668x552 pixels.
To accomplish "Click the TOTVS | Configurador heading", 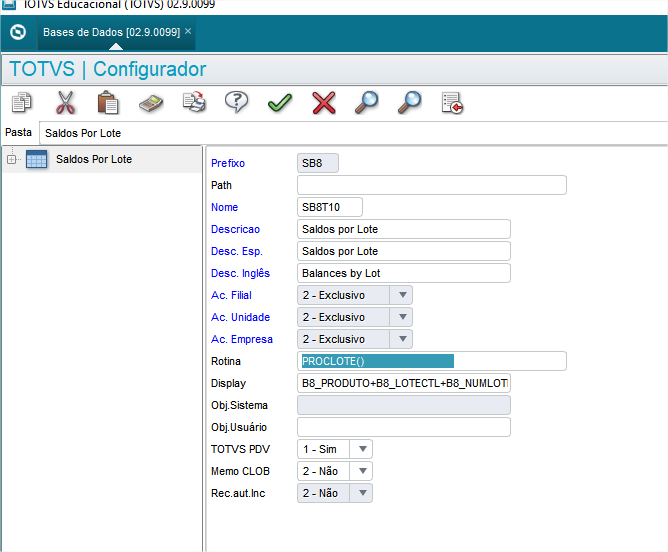I will [x=108, y=69].
